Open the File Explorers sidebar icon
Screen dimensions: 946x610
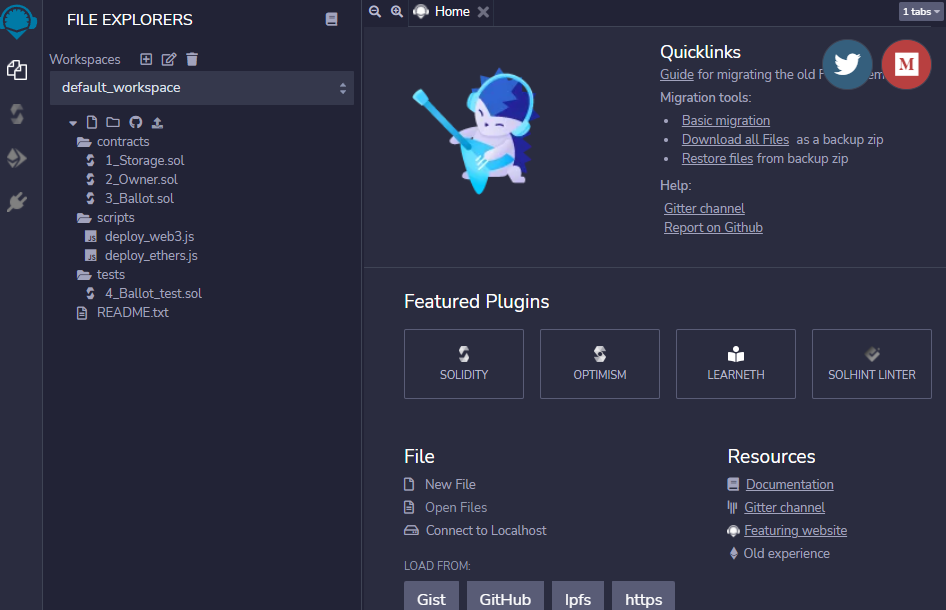[x=17, y=70]
